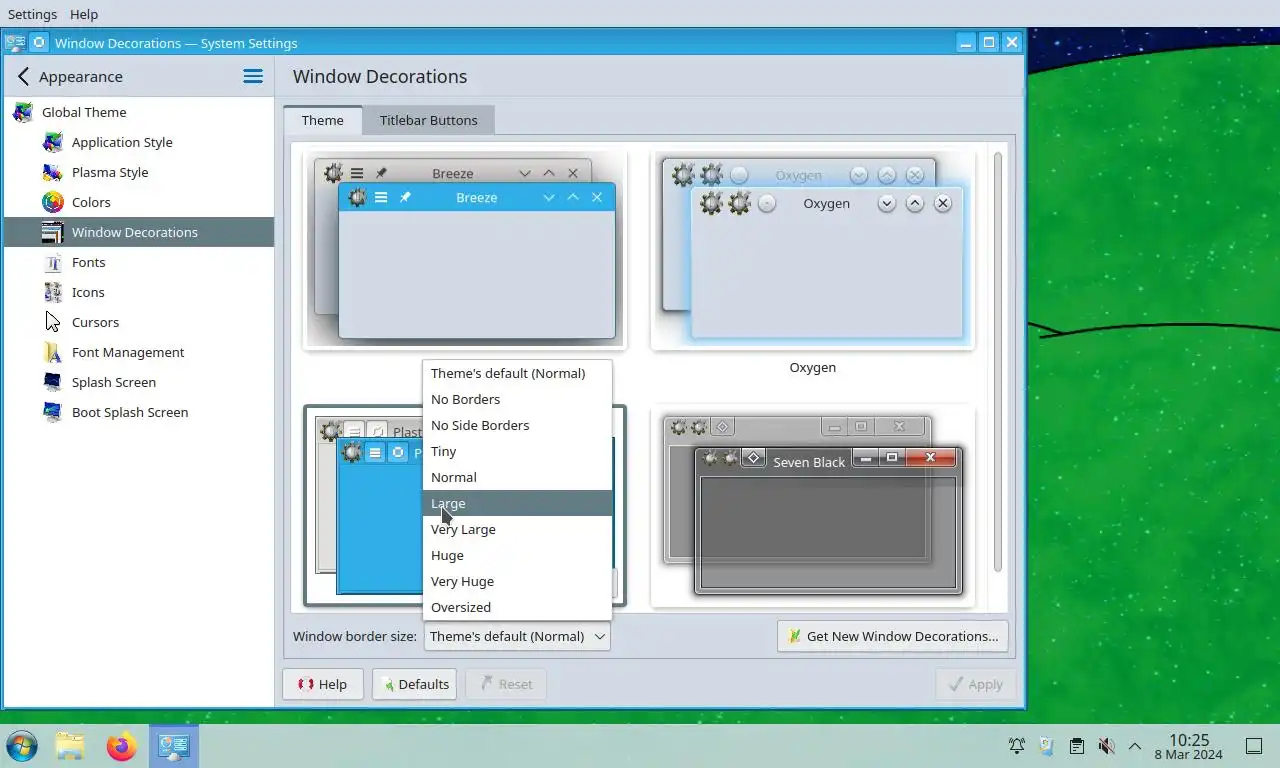Click the Global Theme sidebar icon
This screenshot has width=1280, height=768.
point(23,112)
